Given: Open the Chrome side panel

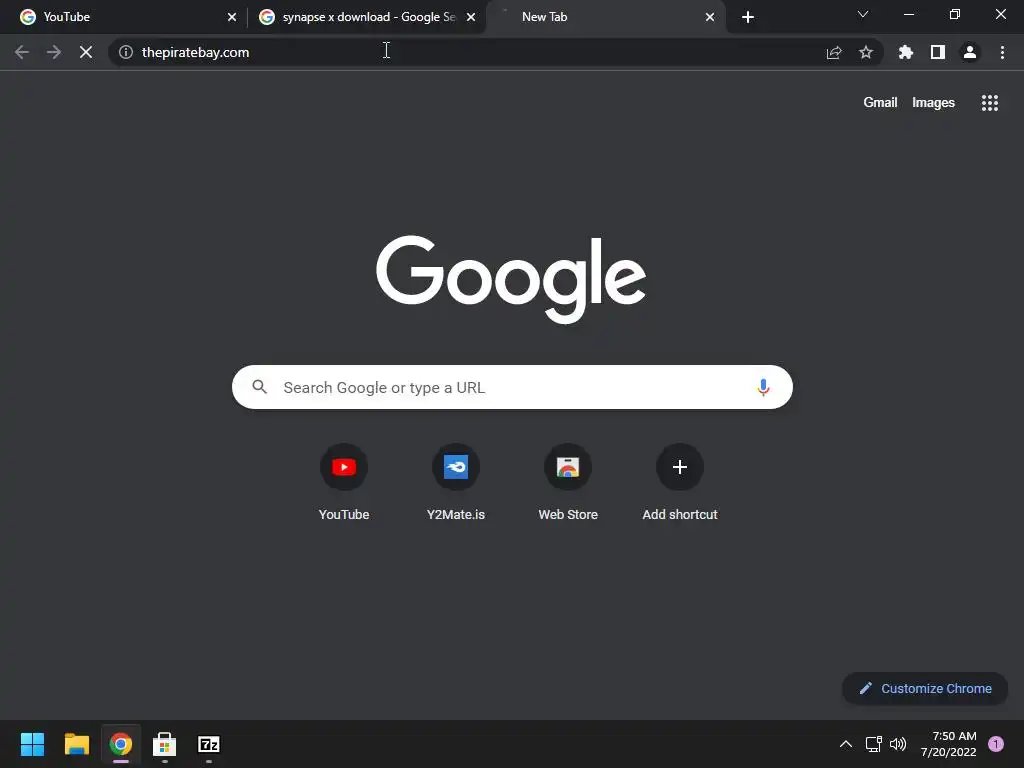Looking at the screenshot, I should pos(938,52).
